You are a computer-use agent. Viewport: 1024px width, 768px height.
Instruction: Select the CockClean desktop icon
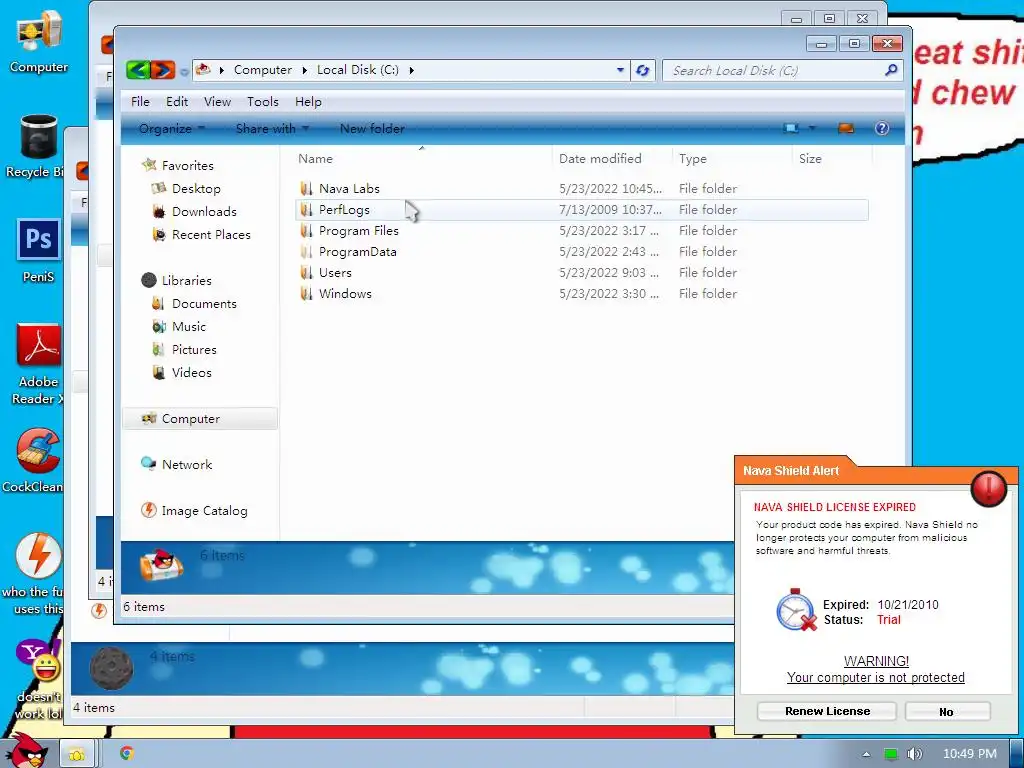pyautogui.click(x=34, y=460)
